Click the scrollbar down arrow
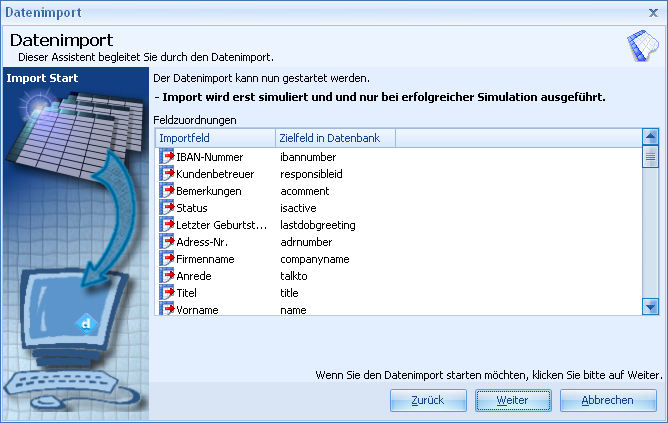 coord(650,307)
